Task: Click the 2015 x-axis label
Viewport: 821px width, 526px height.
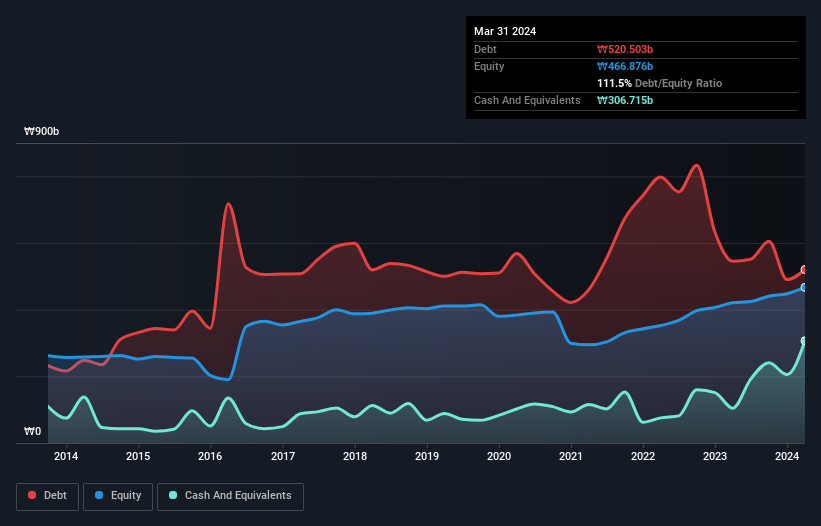Action: tap(138, 456)
